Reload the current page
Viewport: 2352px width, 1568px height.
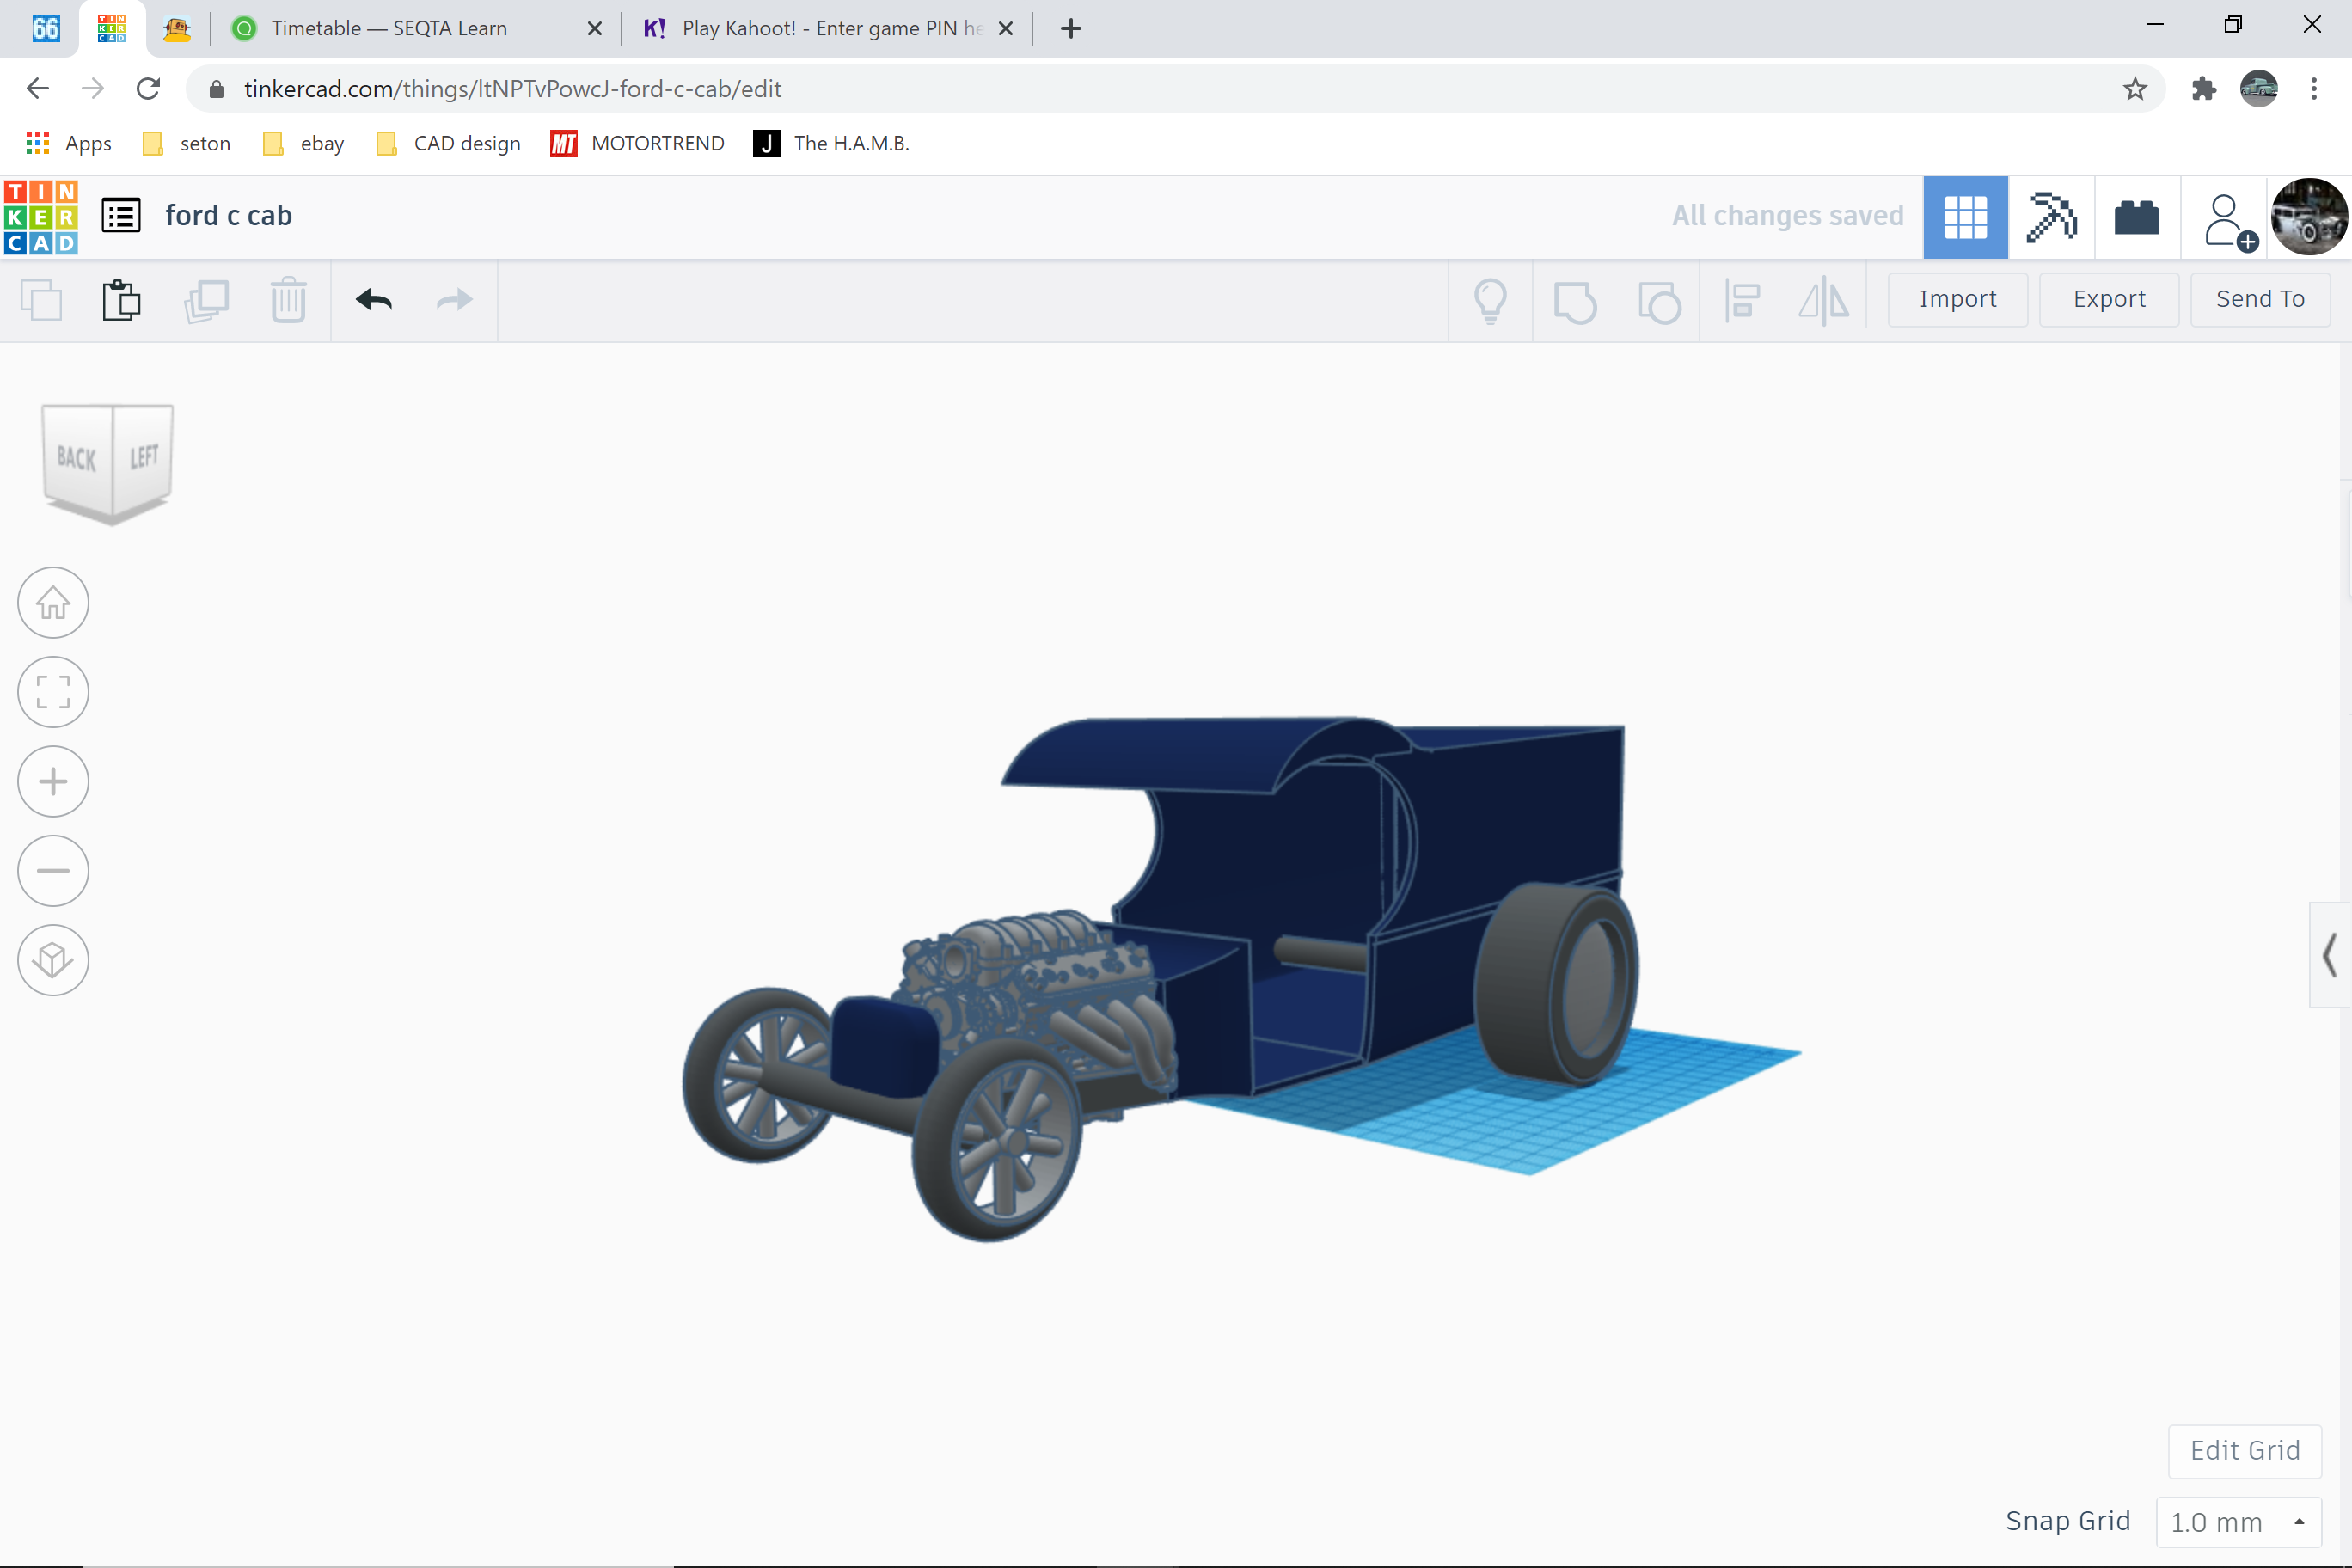pyautogui.click(x=148, y=89)
